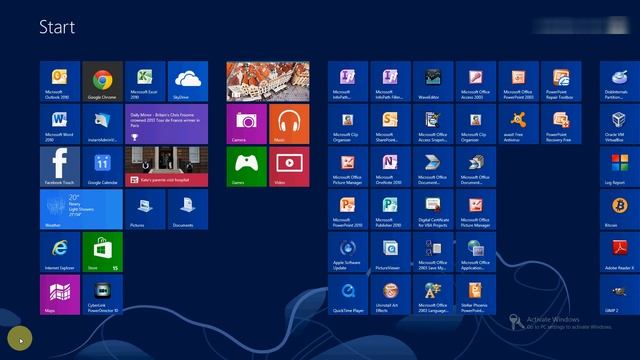Open the Bitcoin tile
Screen dimensions: 640x360
point(620,209)
